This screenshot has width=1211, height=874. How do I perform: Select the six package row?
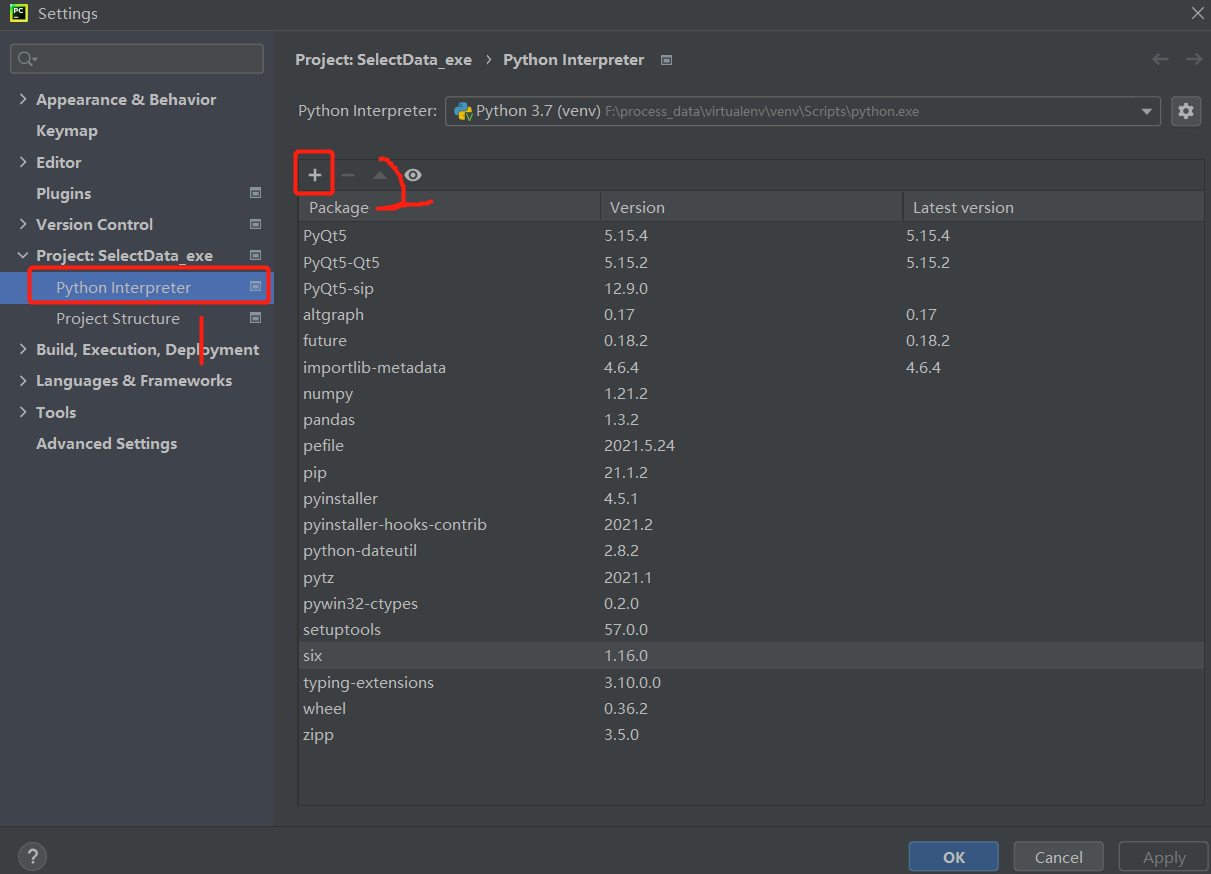pyautogui.click(x=751, y=655)
